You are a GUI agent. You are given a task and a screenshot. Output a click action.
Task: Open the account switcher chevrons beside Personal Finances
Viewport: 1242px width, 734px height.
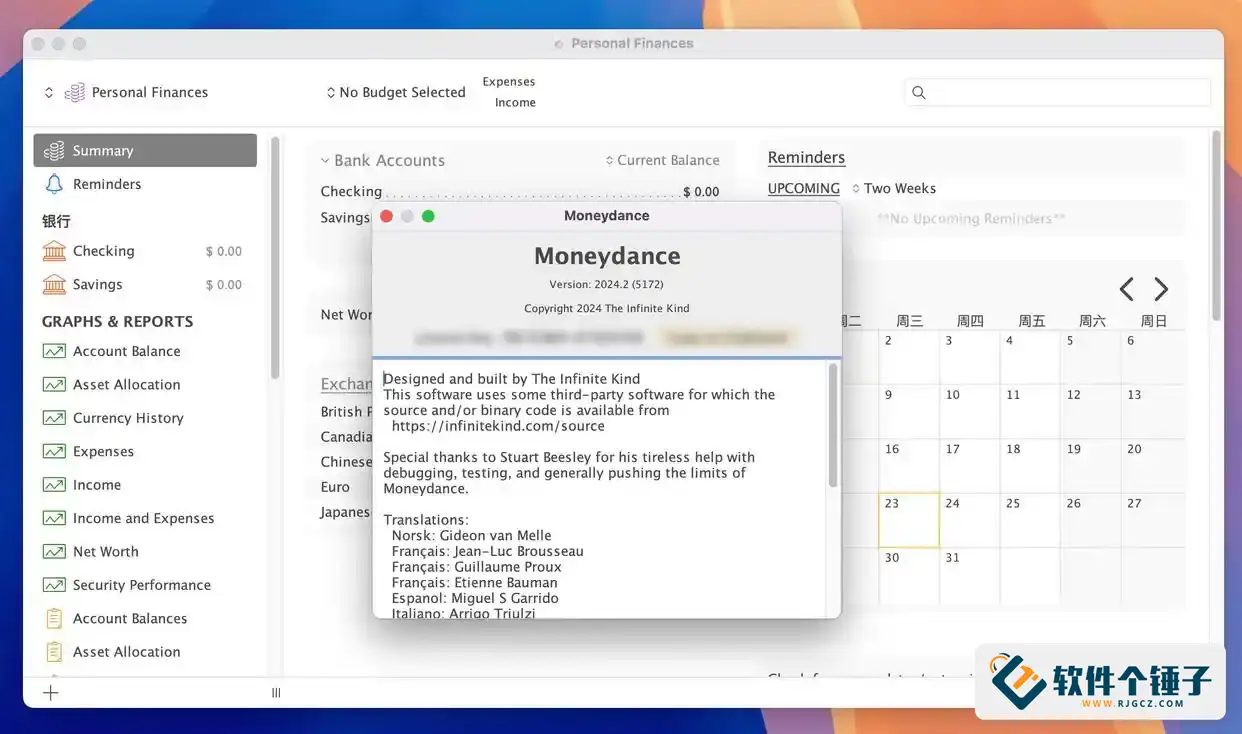[49, 92]
